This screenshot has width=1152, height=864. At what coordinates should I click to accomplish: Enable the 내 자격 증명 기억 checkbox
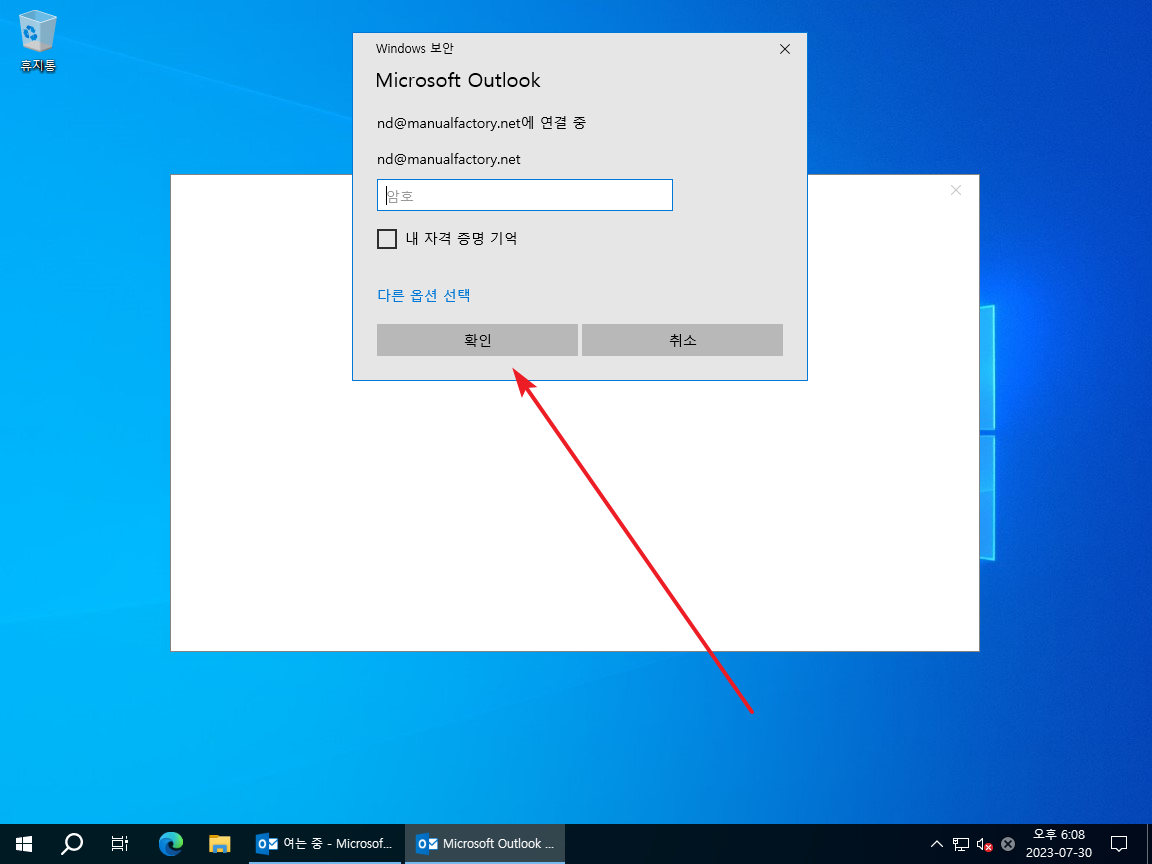point(386,239)
